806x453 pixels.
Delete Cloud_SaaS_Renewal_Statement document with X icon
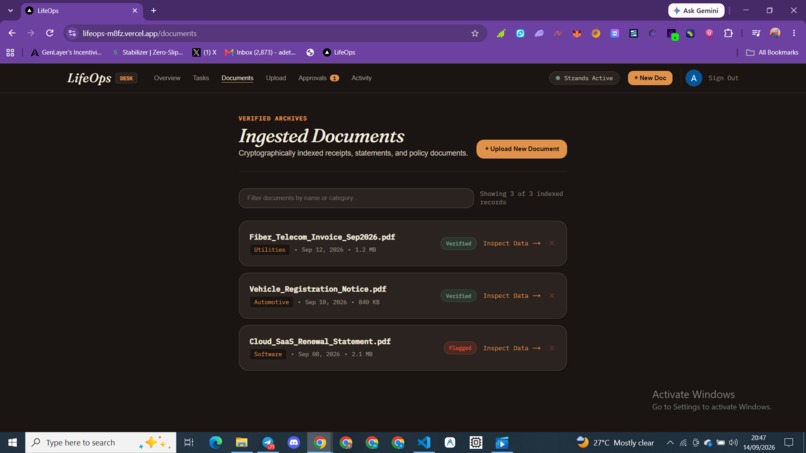coord(552,348)
